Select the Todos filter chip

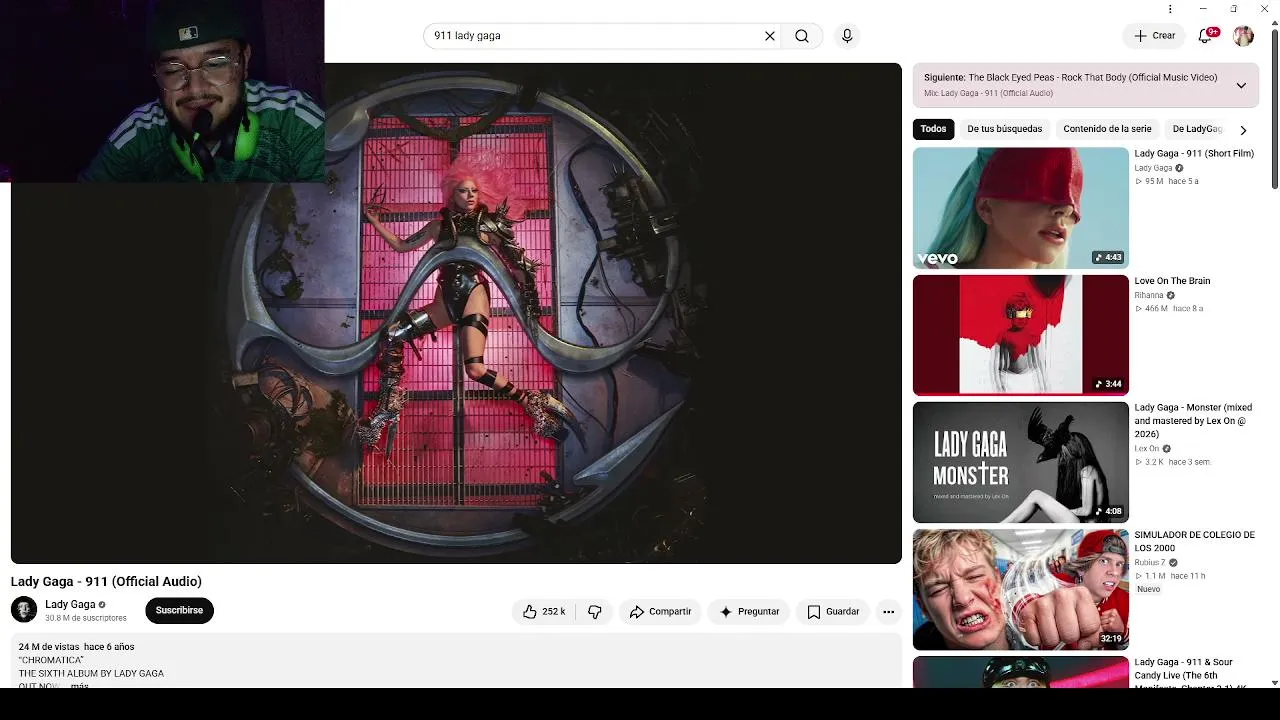933,129
